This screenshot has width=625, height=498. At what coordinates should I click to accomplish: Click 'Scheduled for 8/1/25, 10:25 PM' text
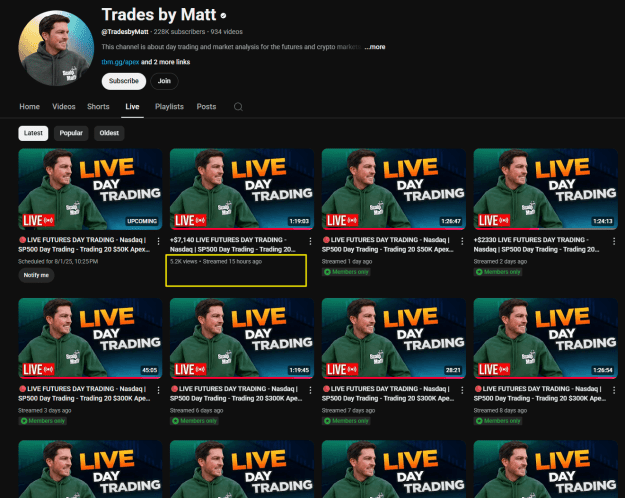58,262
